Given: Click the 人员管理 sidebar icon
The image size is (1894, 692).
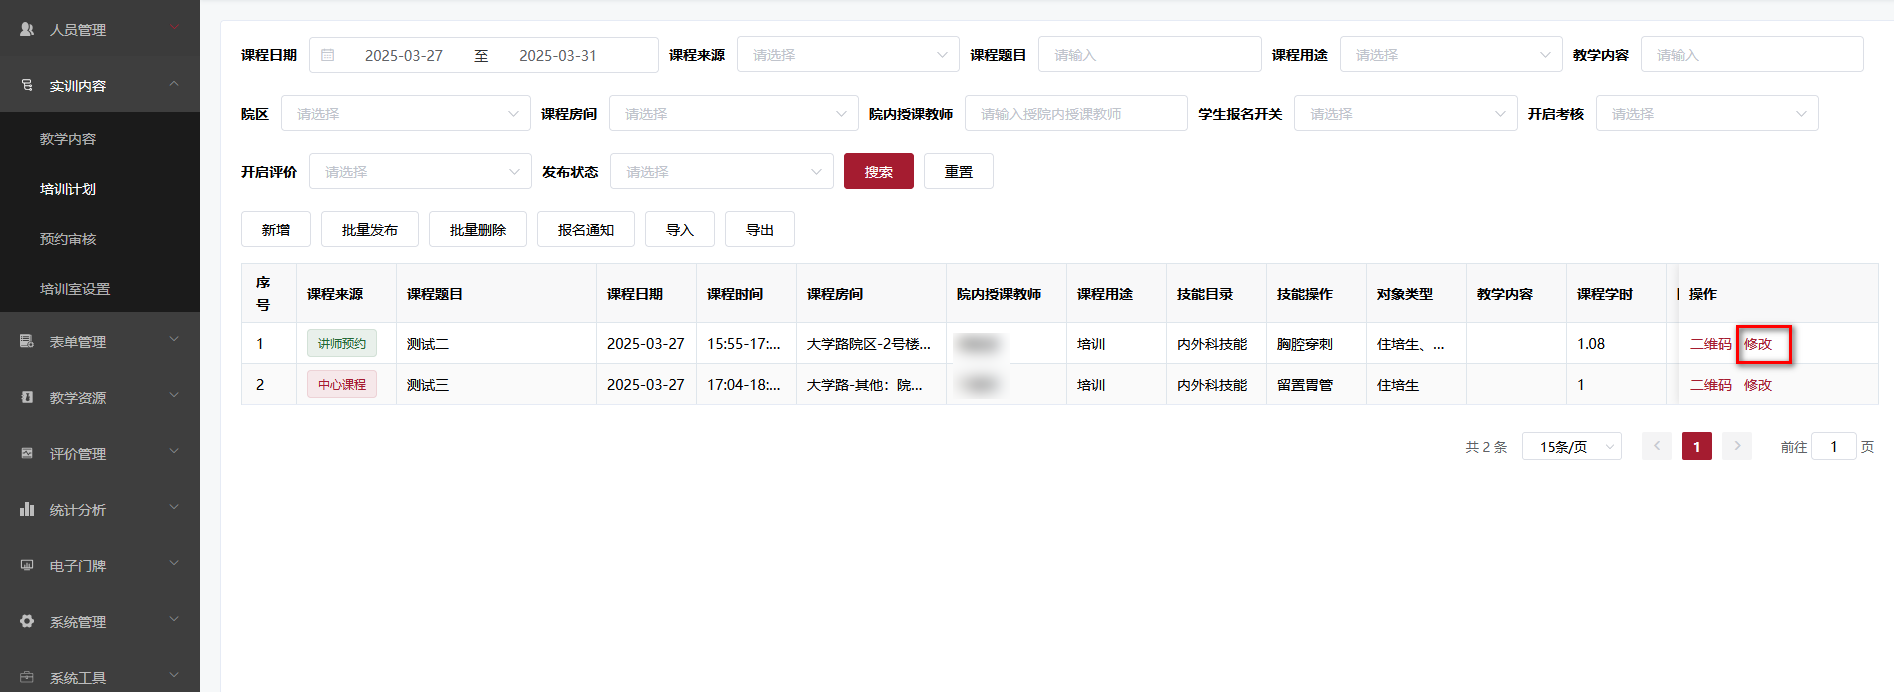Looking at the screenshot, I should (27, 29).
